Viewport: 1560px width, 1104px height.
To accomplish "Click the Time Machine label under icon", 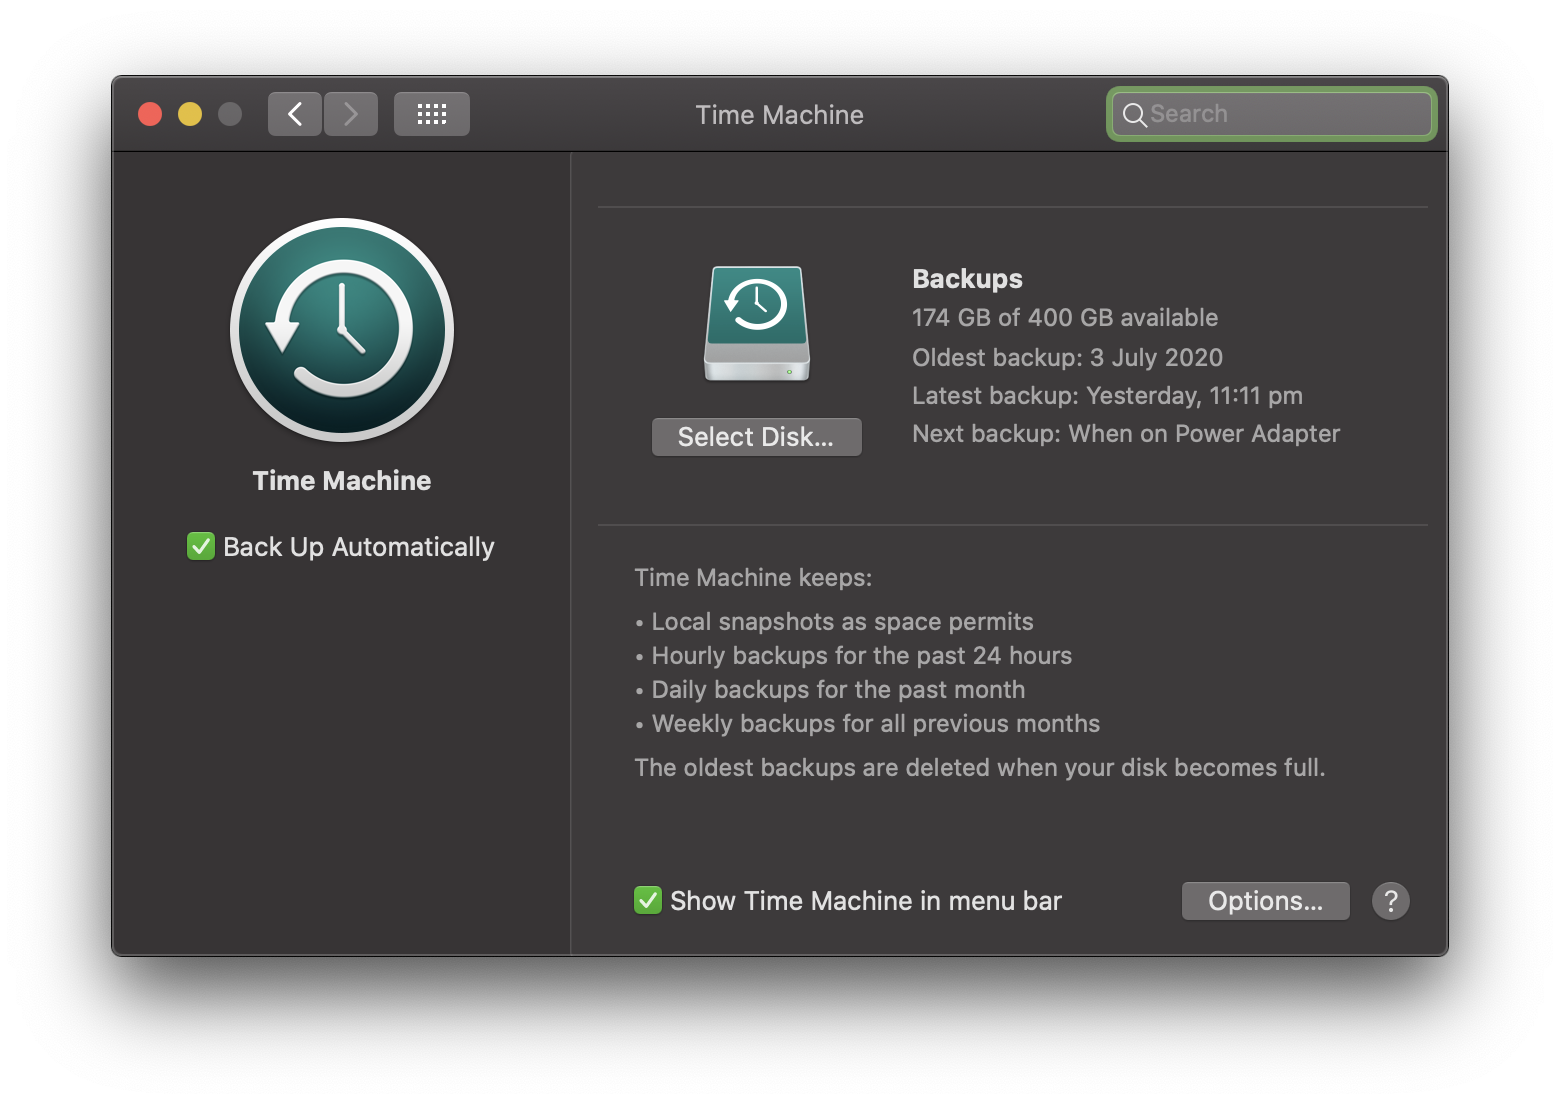I will (x=342, y=481).
